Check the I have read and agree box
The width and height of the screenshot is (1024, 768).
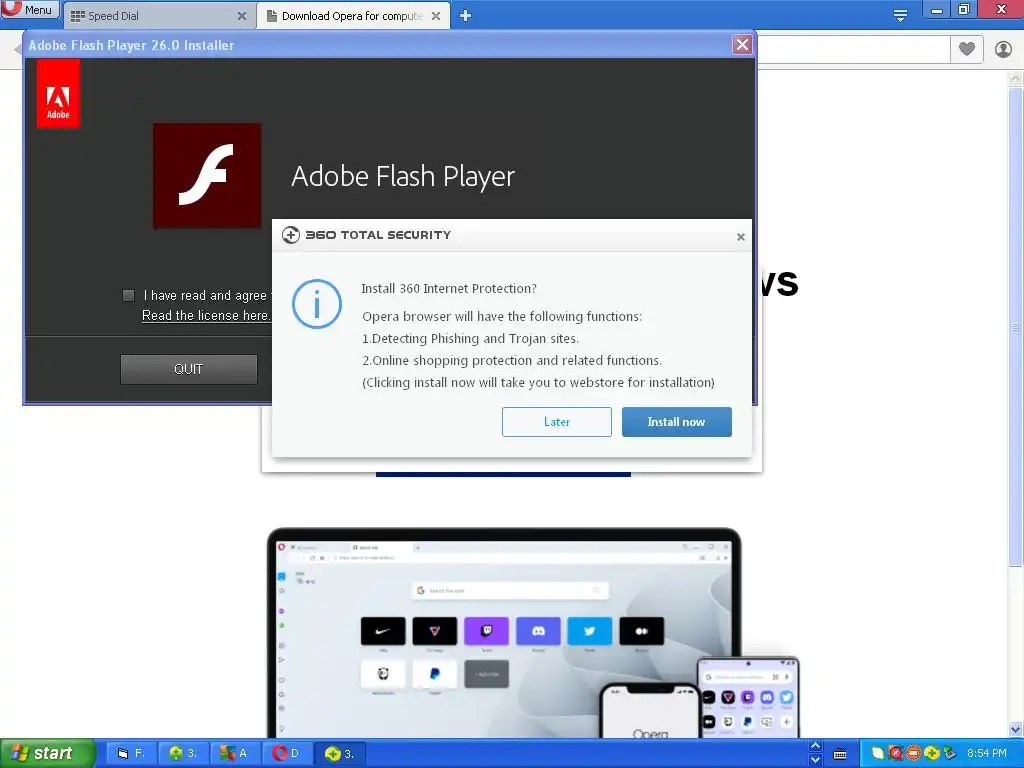point(129,295)
